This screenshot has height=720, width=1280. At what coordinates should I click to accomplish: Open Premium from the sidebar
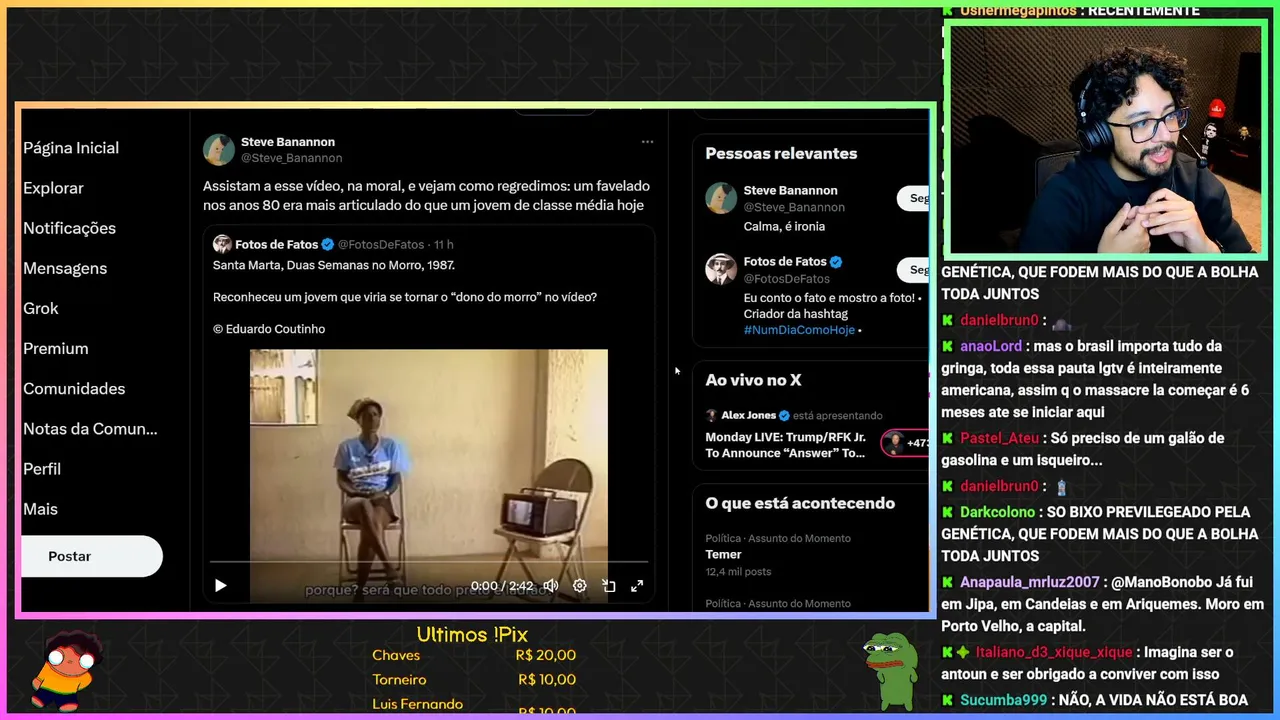56,348
